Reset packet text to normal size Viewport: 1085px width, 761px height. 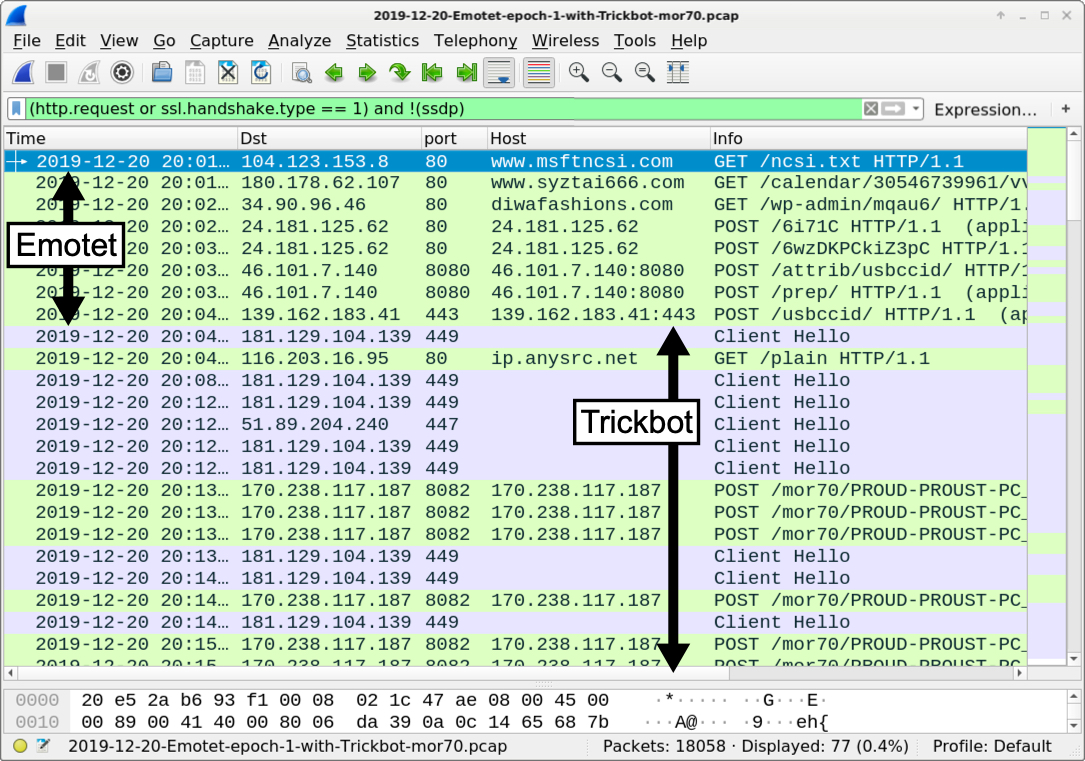645,72
